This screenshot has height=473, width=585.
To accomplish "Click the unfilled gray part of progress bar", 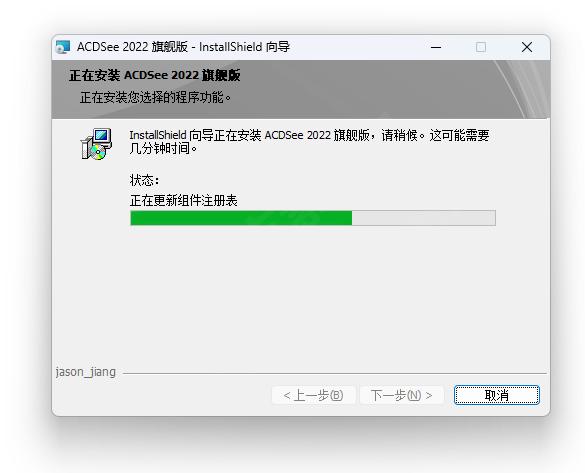I will pos(424,218).
